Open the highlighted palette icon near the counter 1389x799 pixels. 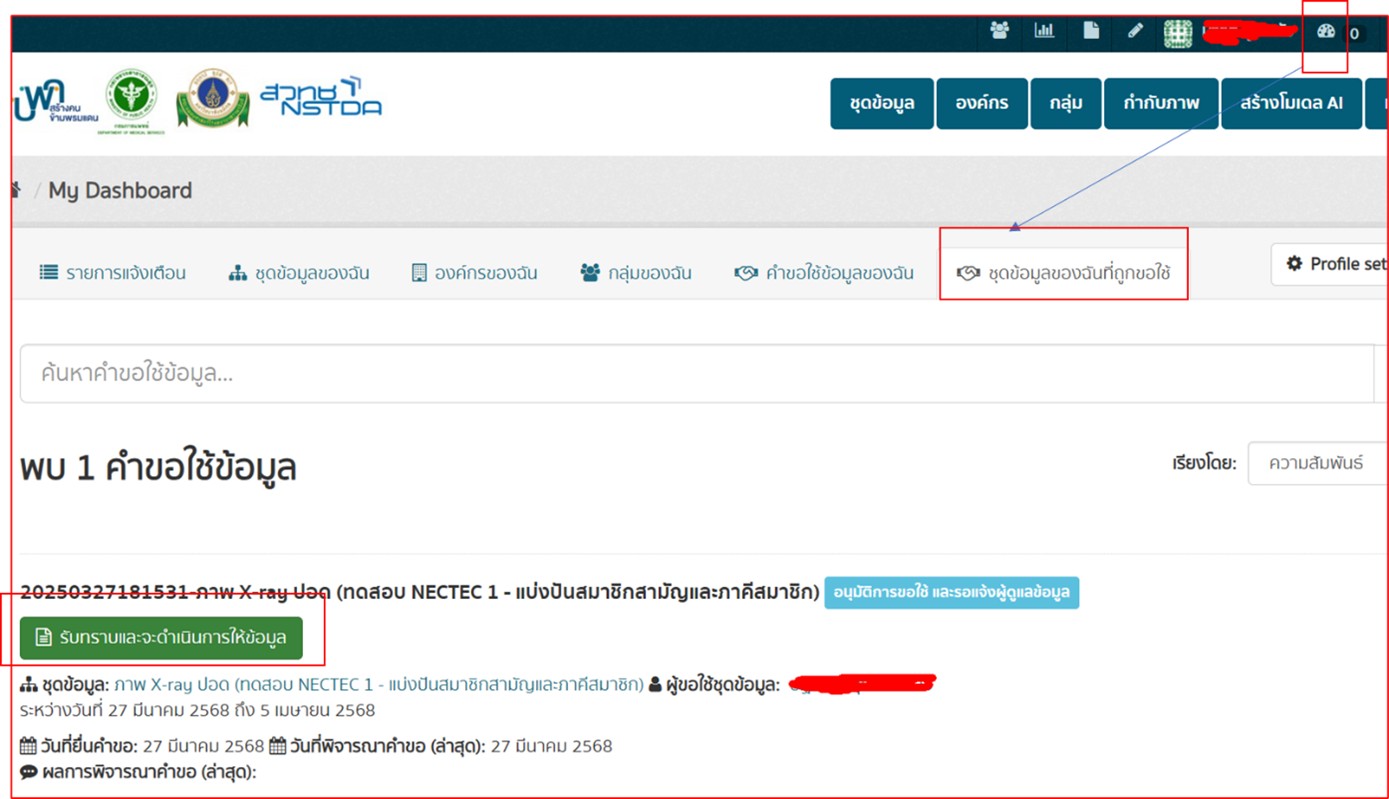click(x=1327, y=31)
